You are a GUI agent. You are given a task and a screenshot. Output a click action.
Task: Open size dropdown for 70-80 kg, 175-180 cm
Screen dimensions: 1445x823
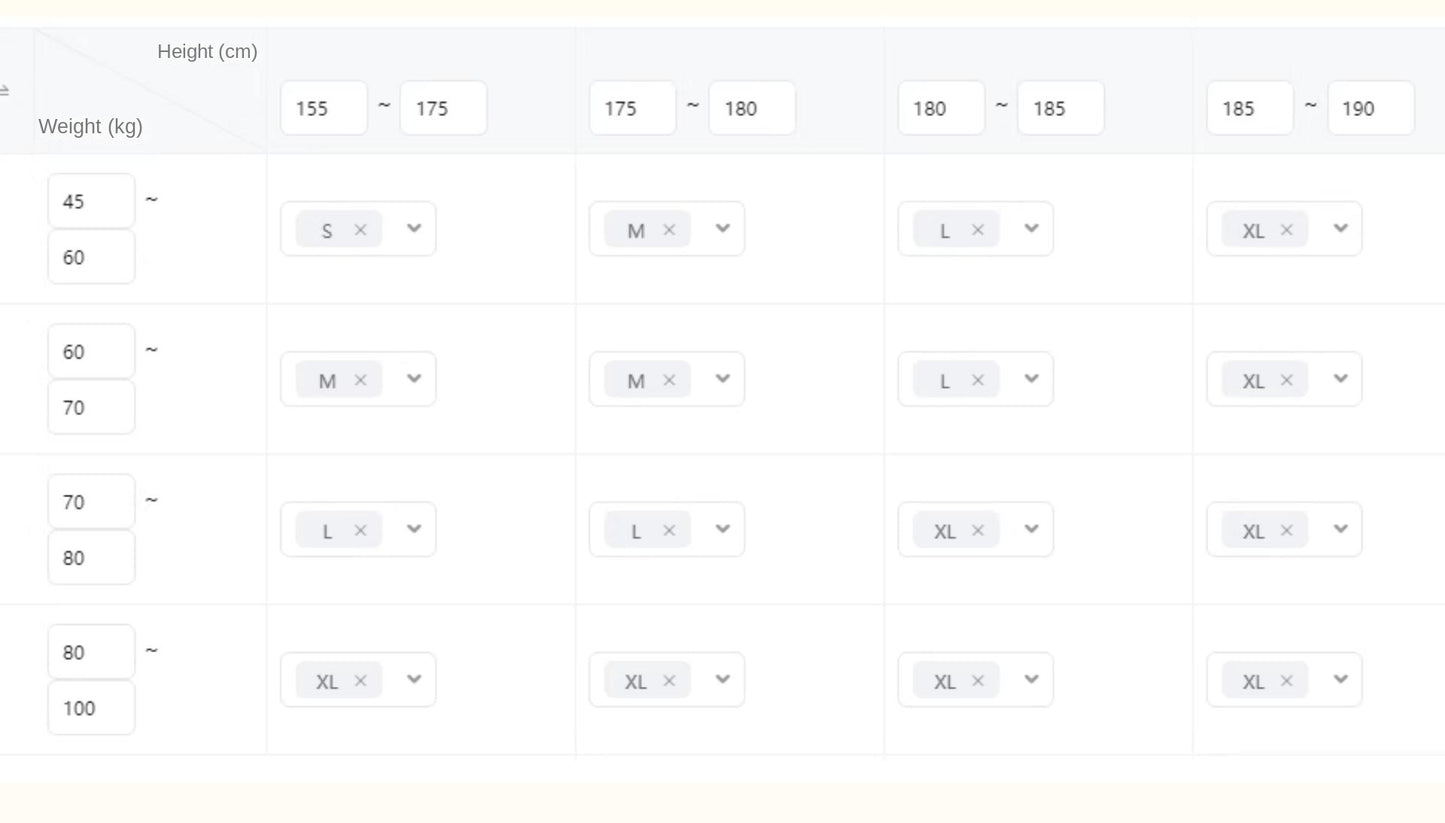722,530
